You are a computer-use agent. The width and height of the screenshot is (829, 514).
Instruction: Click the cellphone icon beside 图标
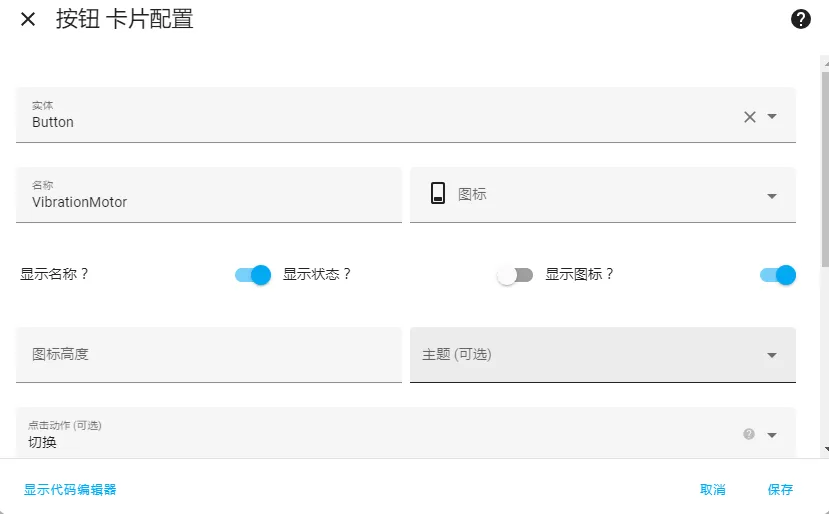[x=438, y=193]
